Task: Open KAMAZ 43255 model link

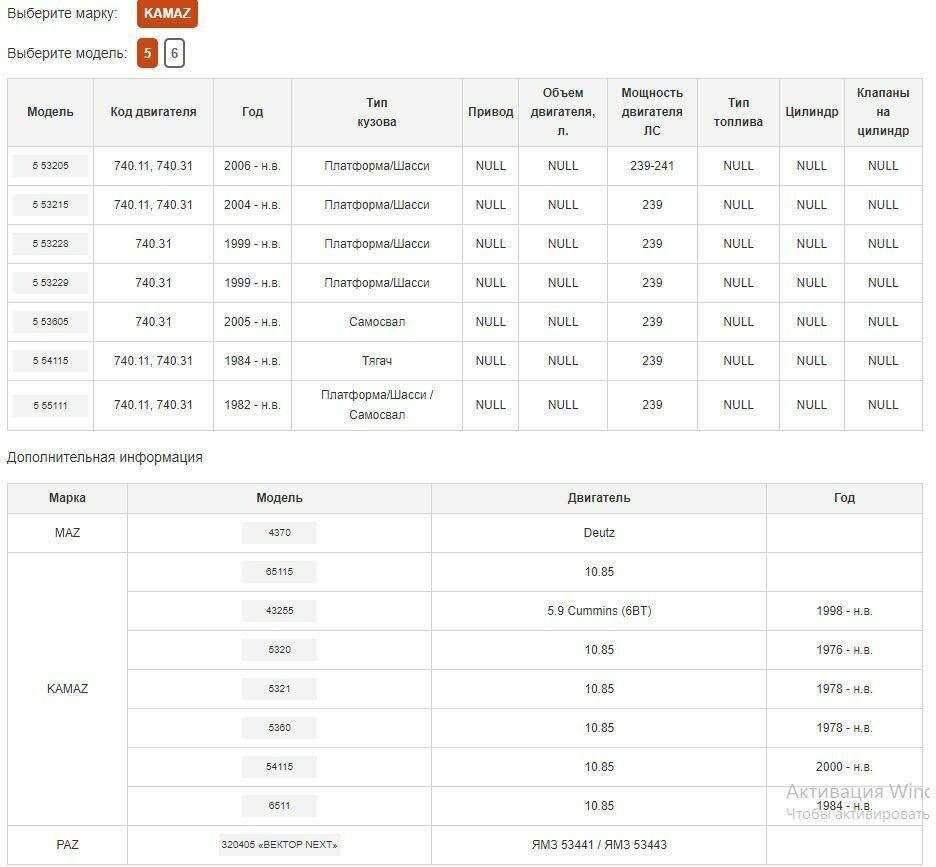Action: (279, 611)
